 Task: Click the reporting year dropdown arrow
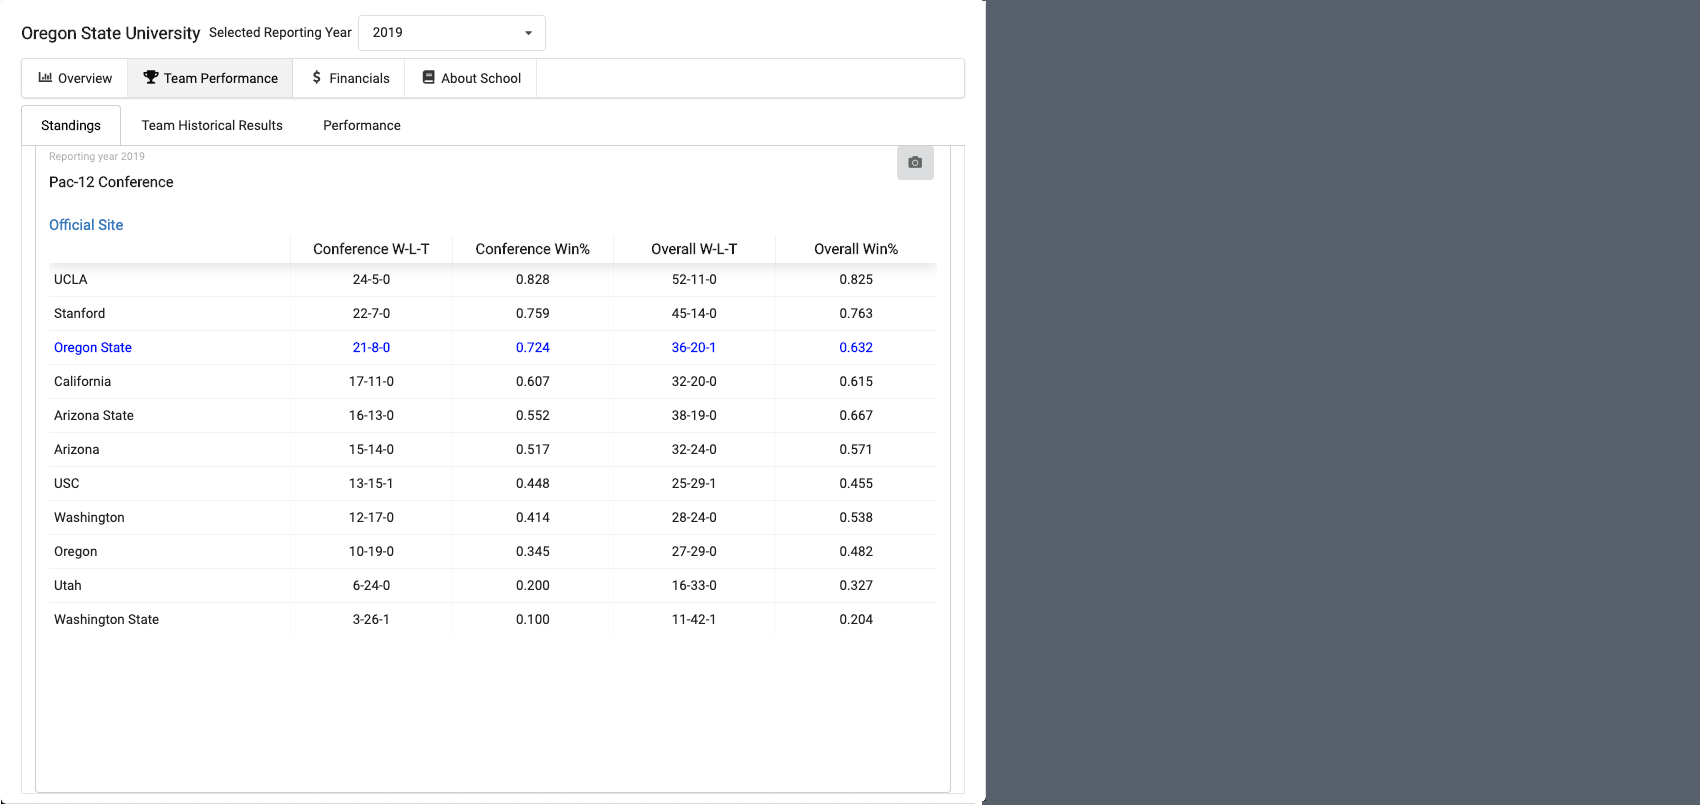click(x=529, y=33)
